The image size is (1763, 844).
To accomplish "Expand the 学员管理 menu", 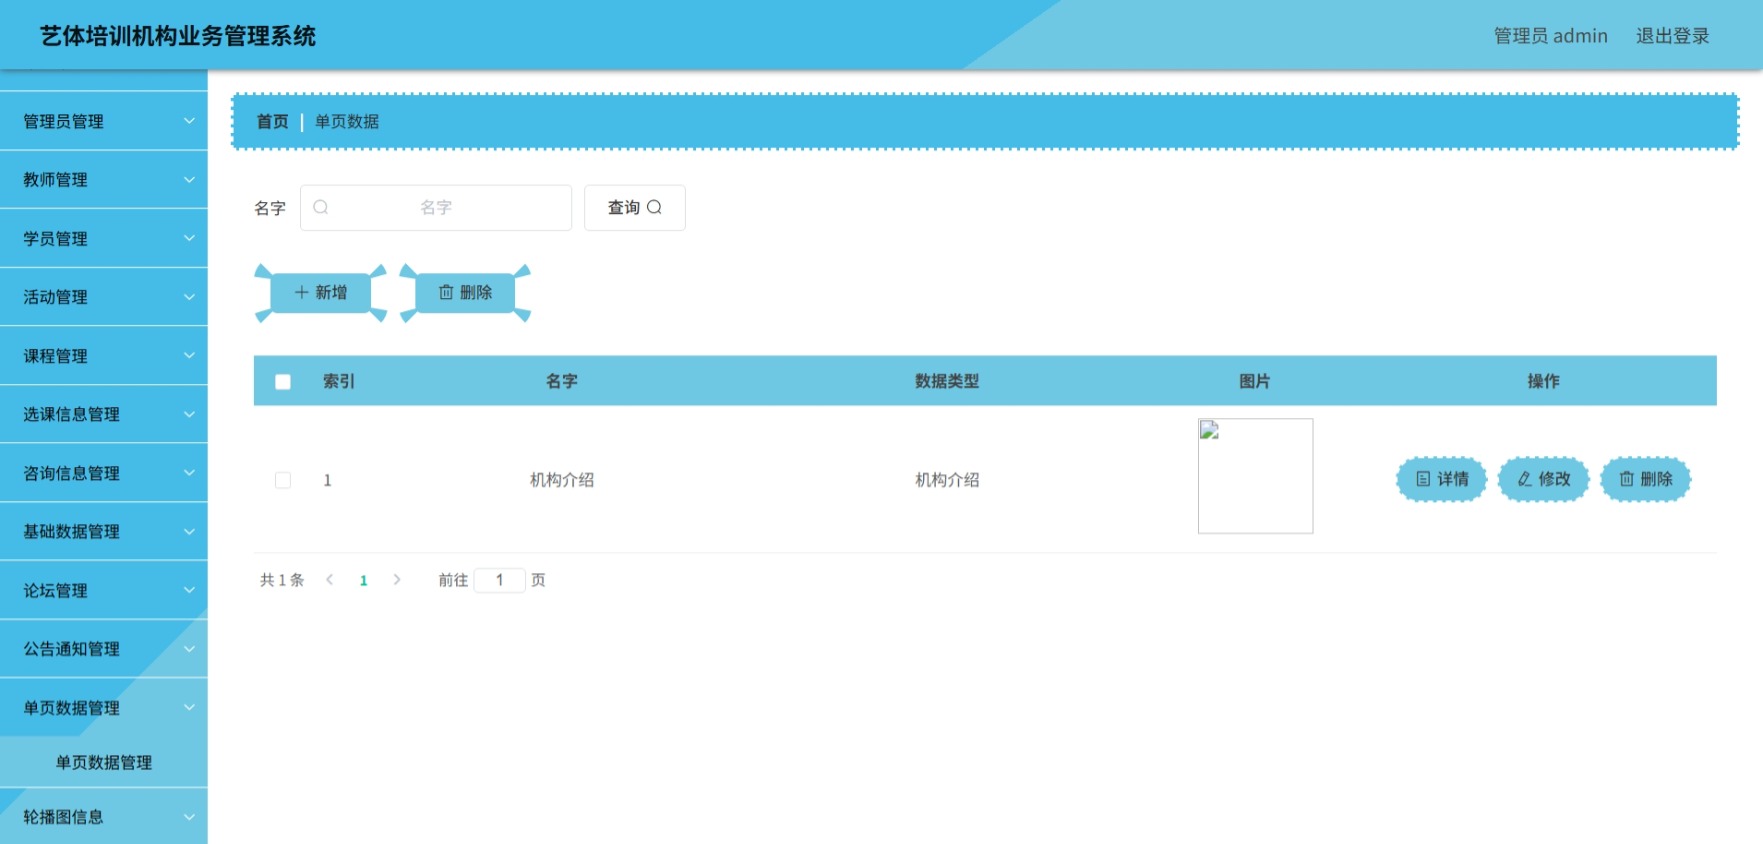I will tap(104, 238).
